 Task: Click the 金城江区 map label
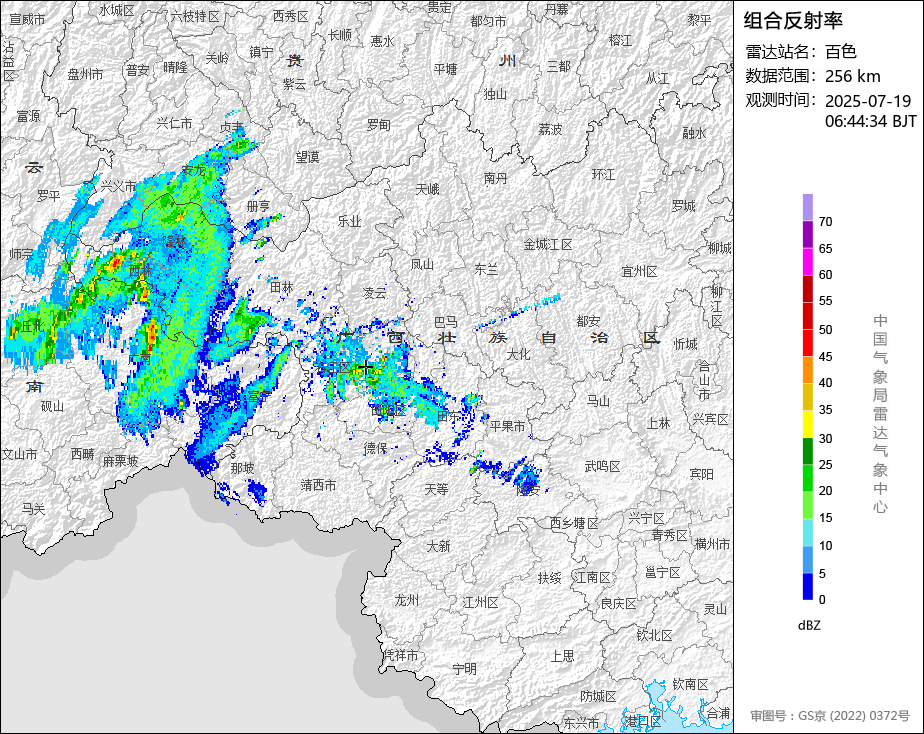548,244
